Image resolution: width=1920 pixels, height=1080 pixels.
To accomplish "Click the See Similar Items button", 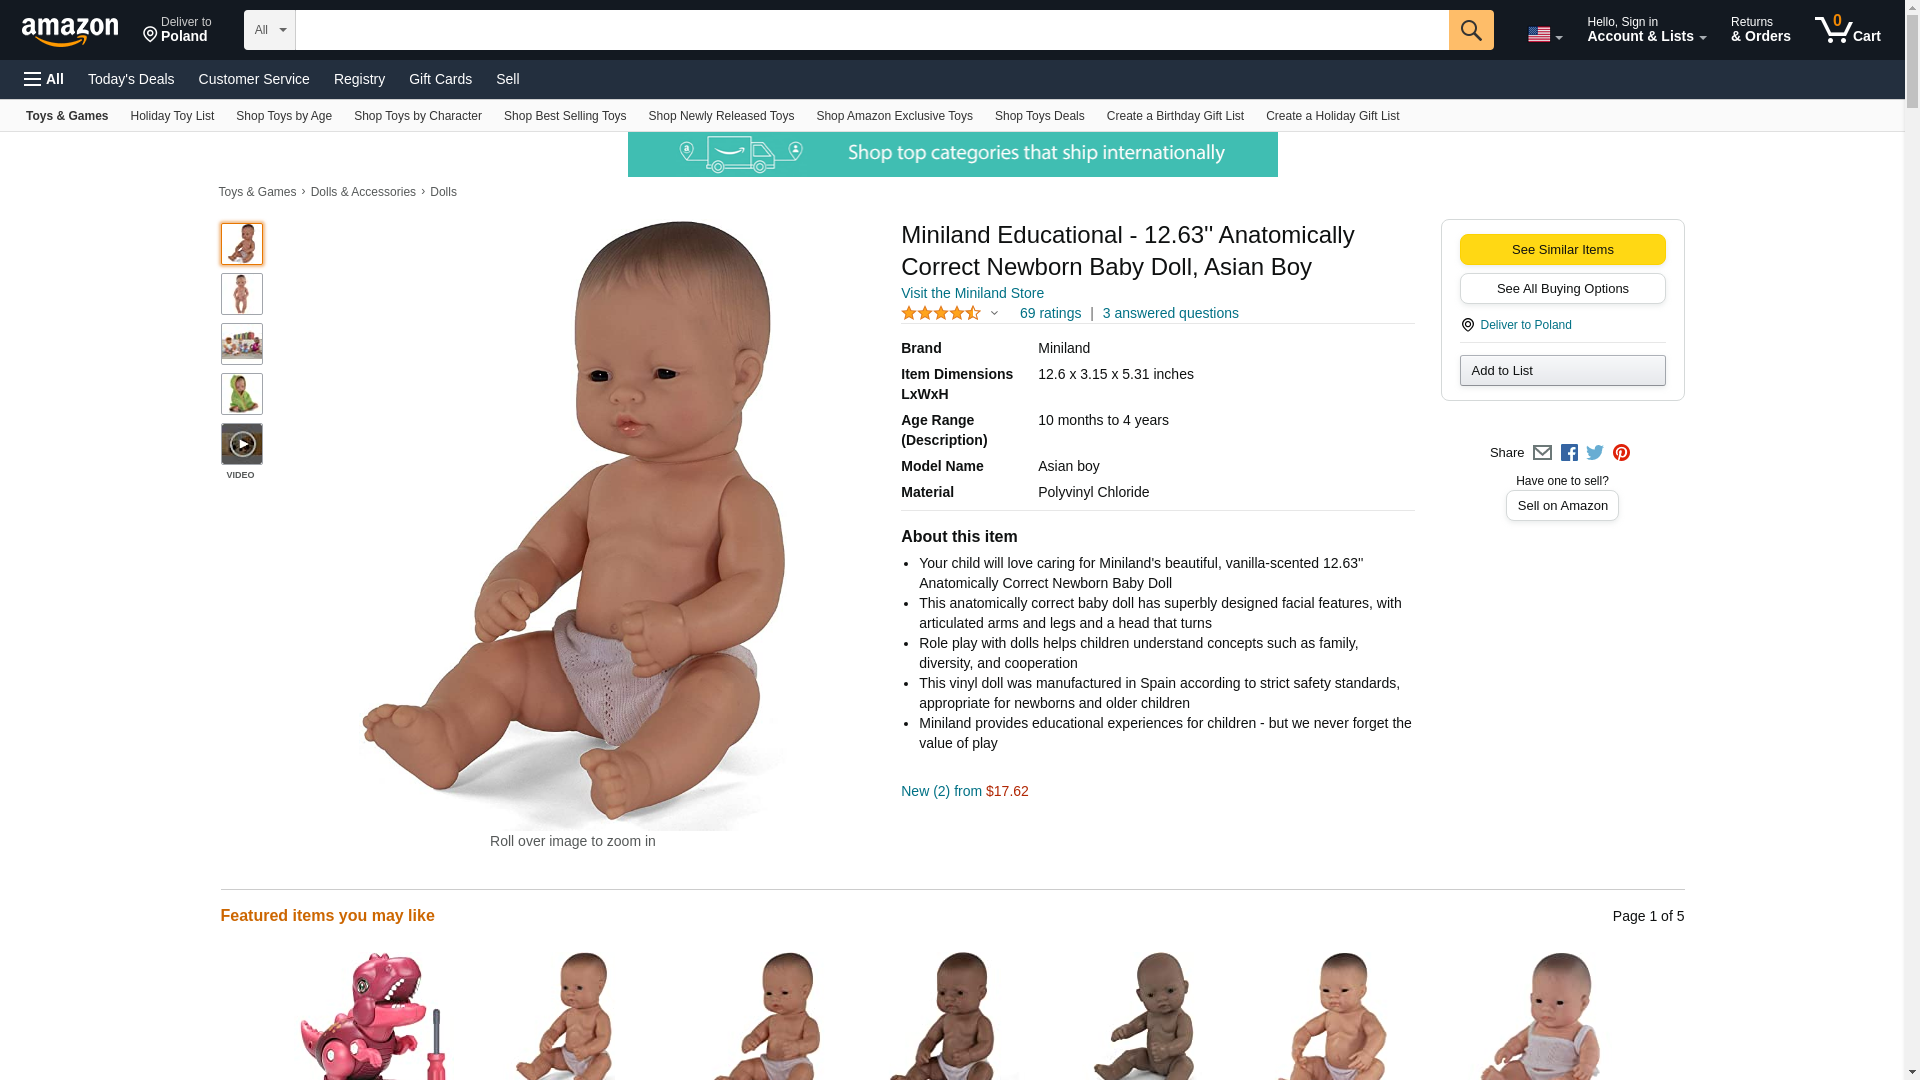I will coord(1562,250).
